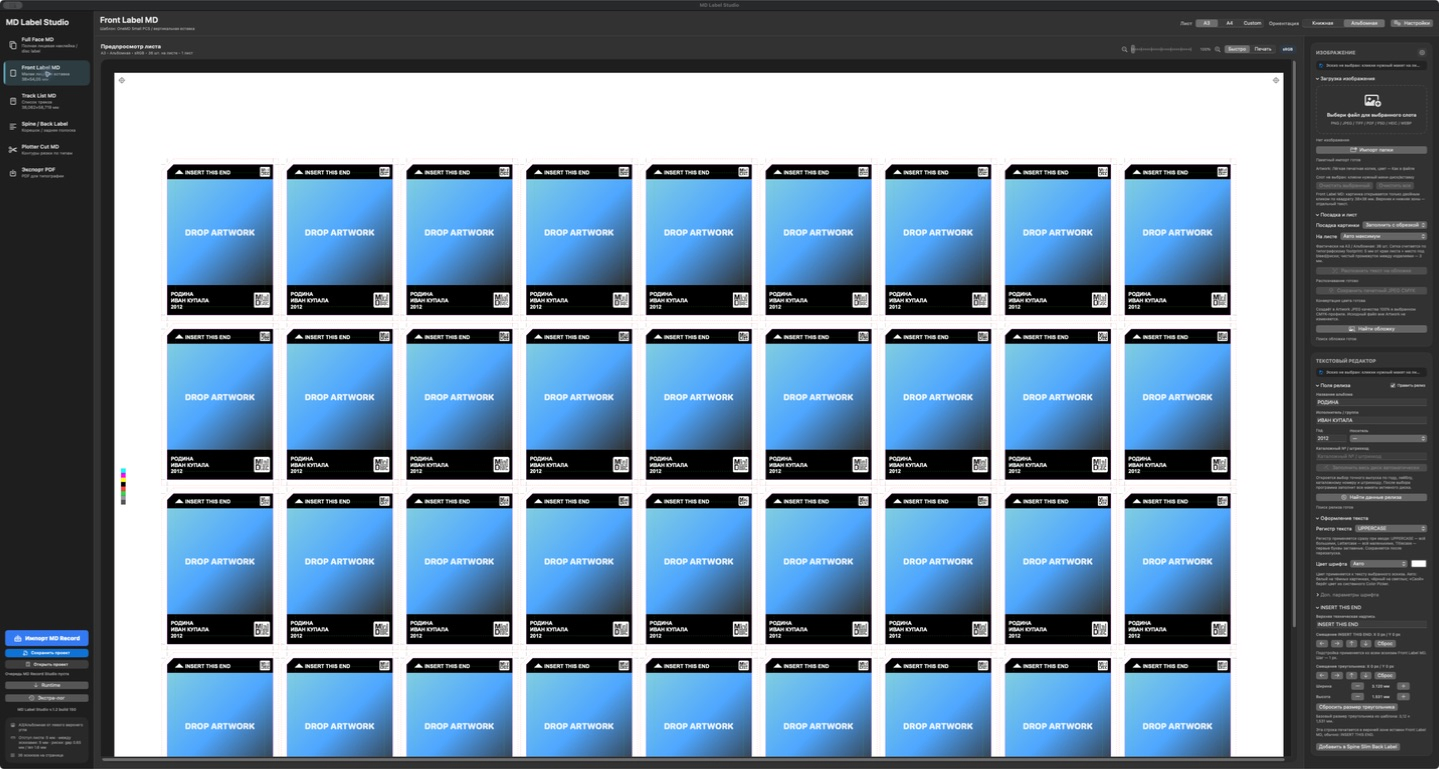The image size is (1439, 769).
Task: Choose the Custom sheet size option
Action: point(1252,23)
